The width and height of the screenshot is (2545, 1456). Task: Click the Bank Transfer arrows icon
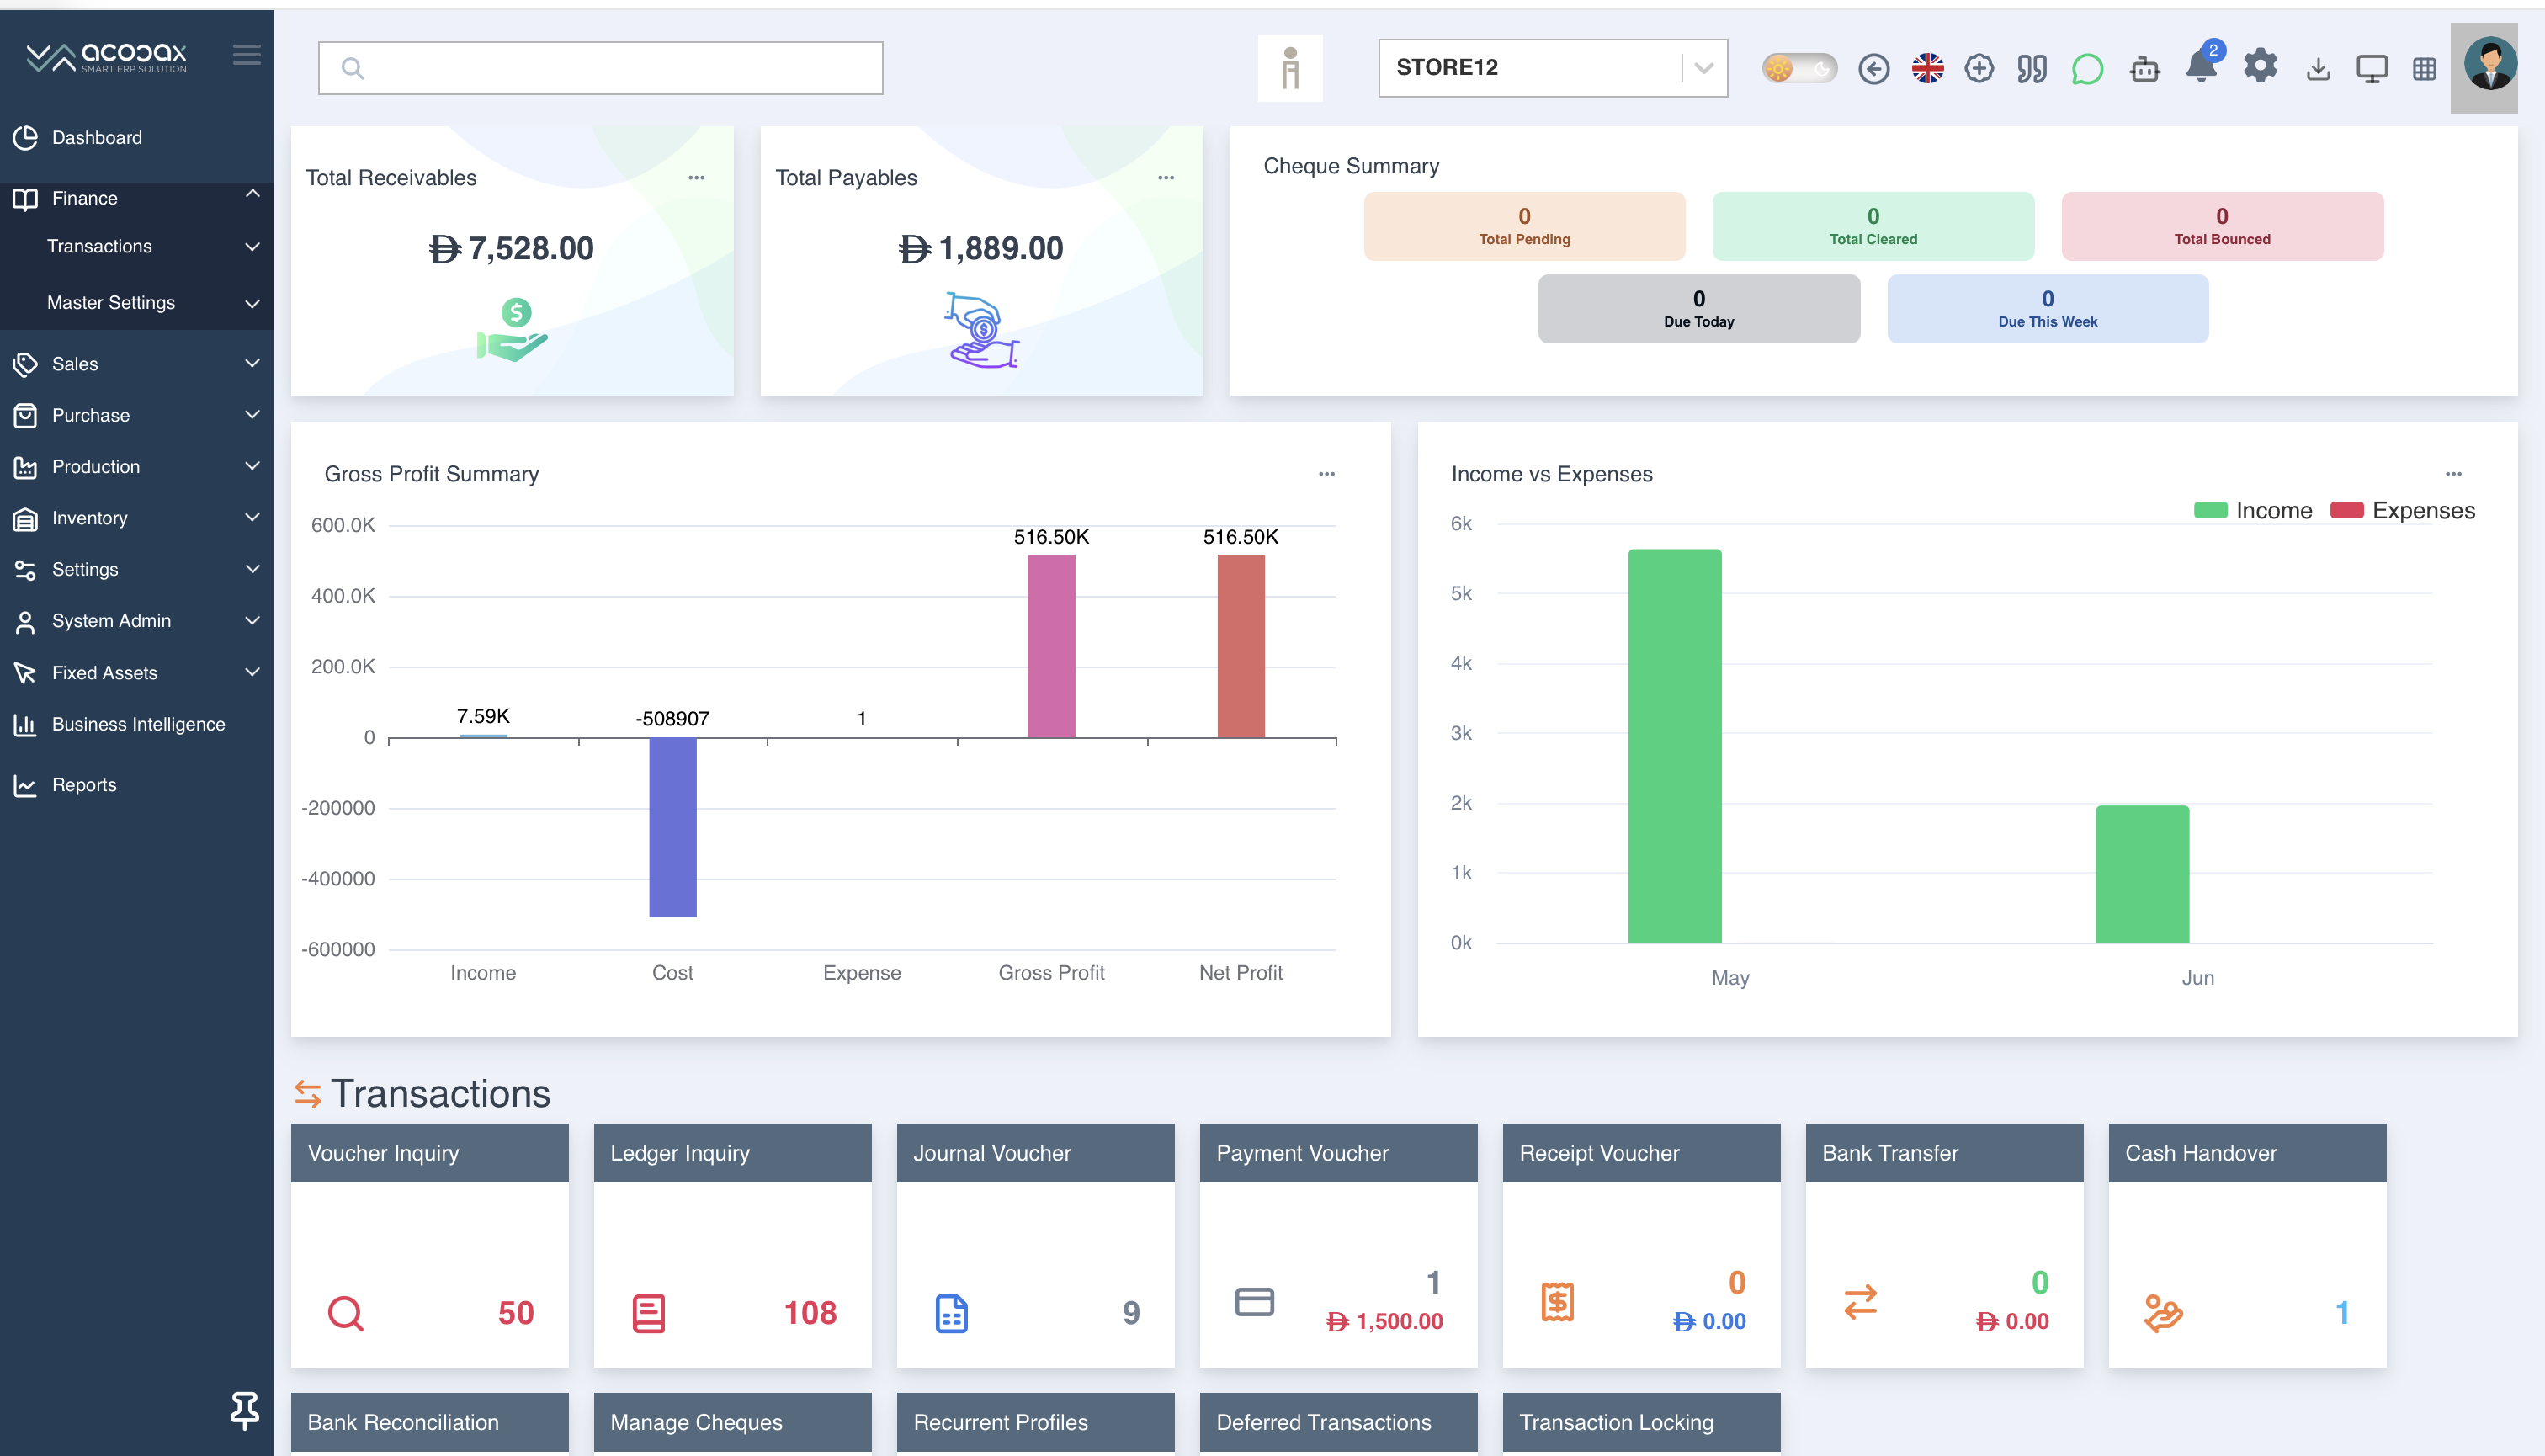[x=1860, y=1301]
